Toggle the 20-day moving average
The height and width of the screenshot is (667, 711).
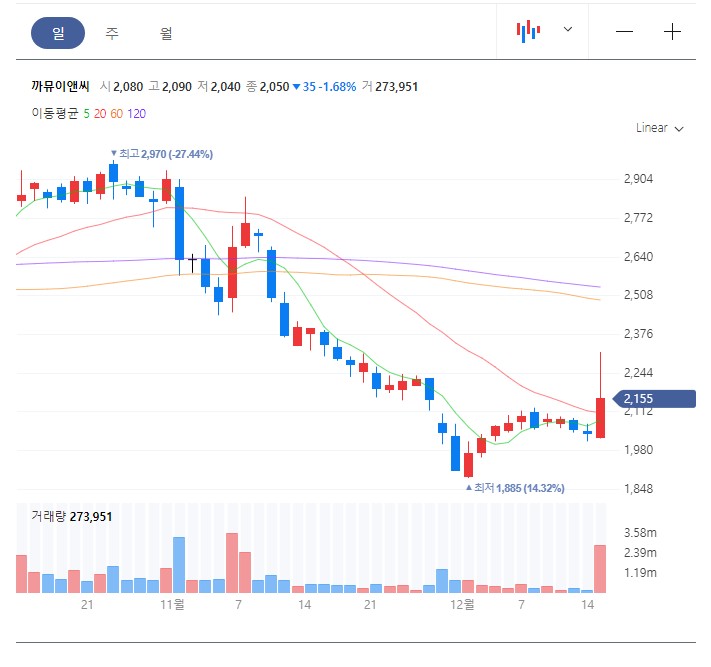click(100, 113)
